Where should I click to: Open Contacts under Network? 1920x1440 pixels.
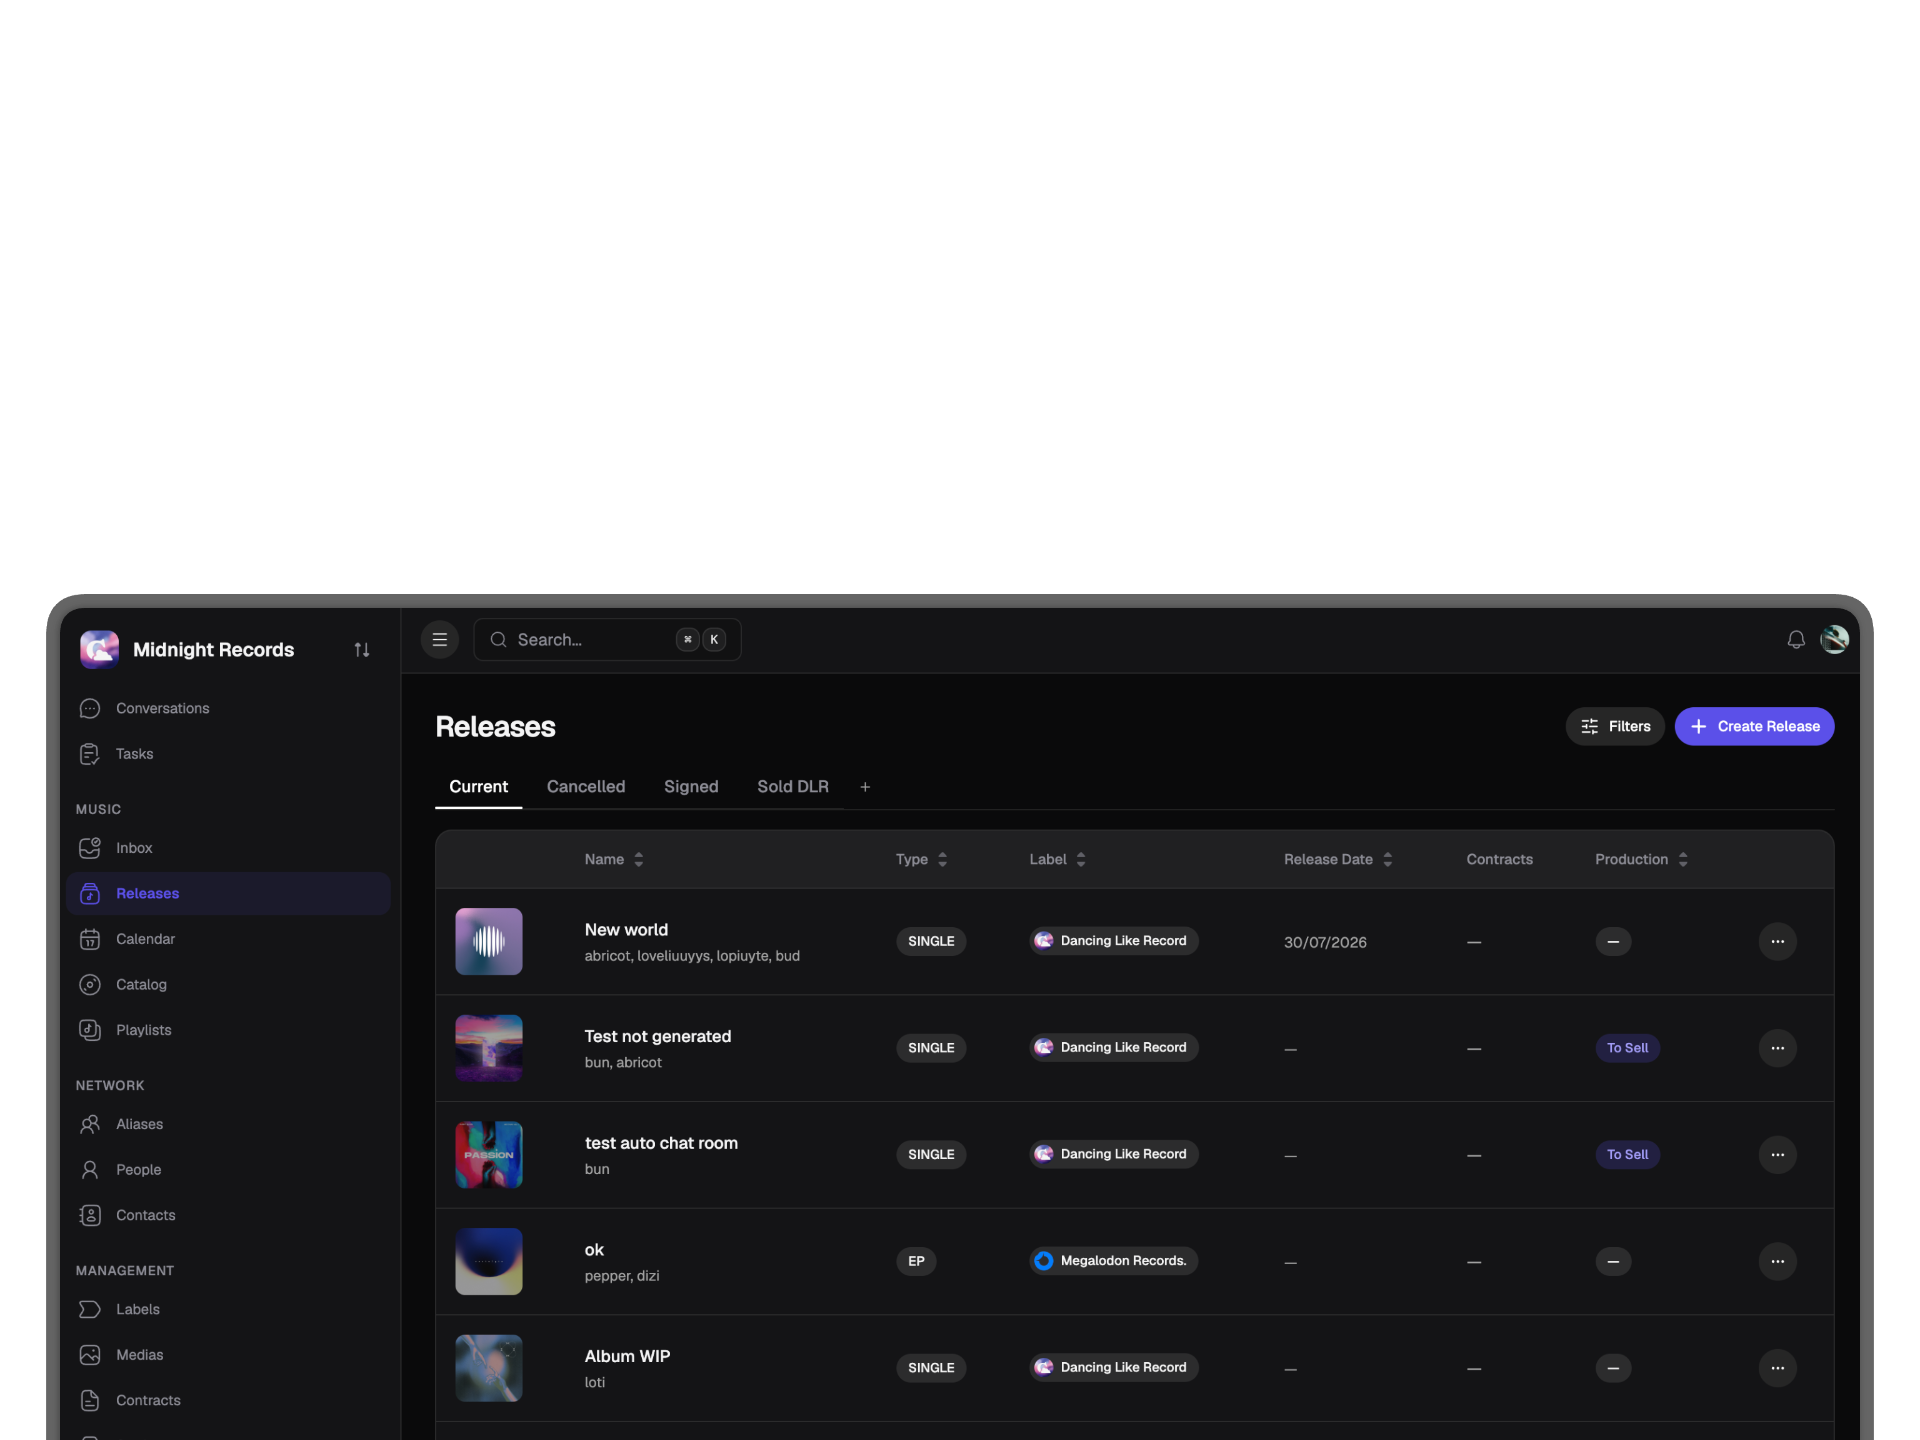tap(228, 1215)
